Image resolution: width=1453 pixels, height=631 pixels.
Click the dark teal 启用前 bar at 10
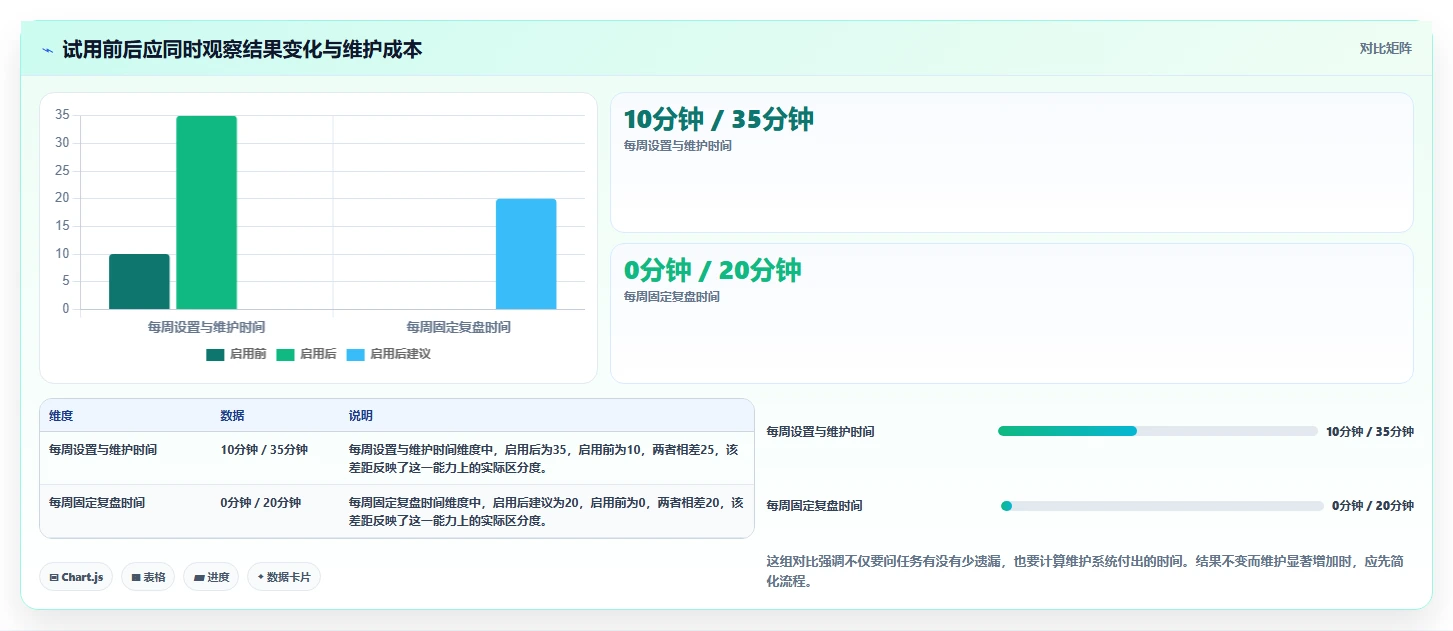click(x=139, y=282)
